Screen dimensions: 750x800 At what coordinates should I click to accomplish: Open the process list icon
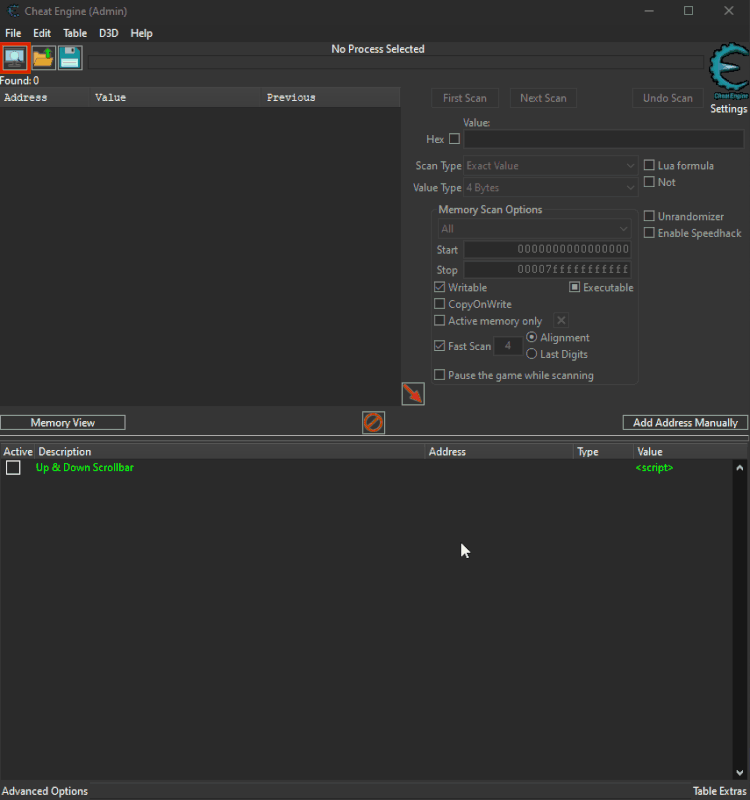tap(15, 58)
